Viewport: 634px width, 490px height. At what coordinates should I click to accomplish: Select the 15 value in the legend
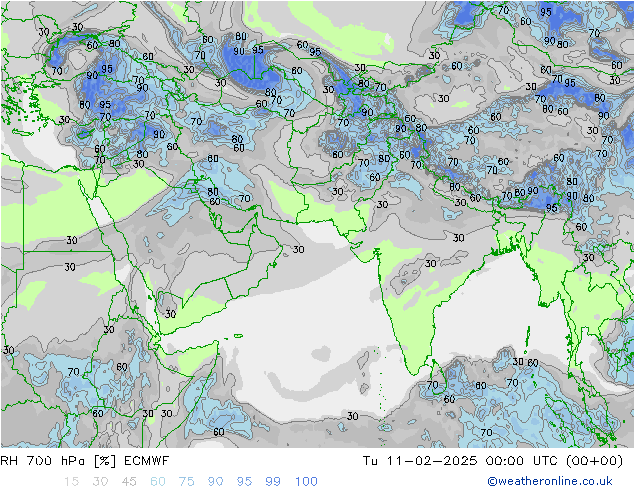[71, 482]
